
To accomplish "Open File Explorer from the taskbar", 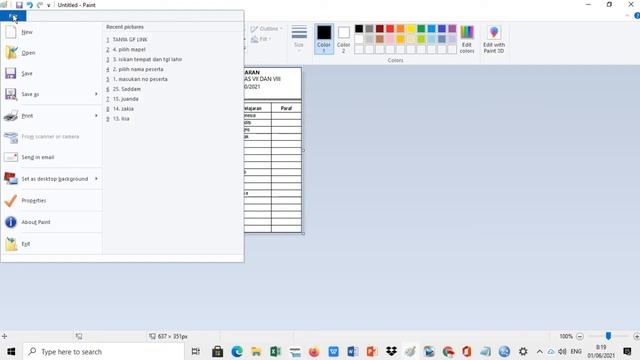I will (256, 351).
